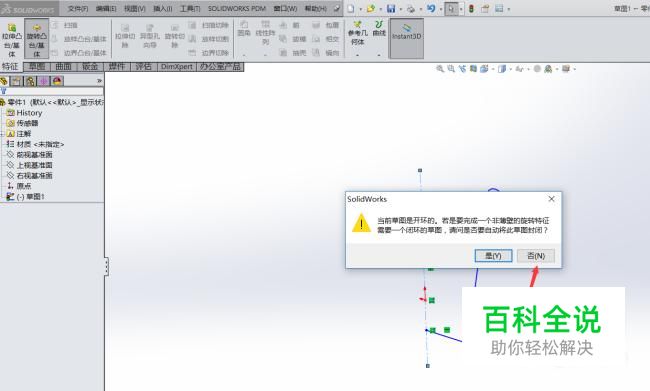
Task: Click the Open file icon
Action: (x=370, y=8)
